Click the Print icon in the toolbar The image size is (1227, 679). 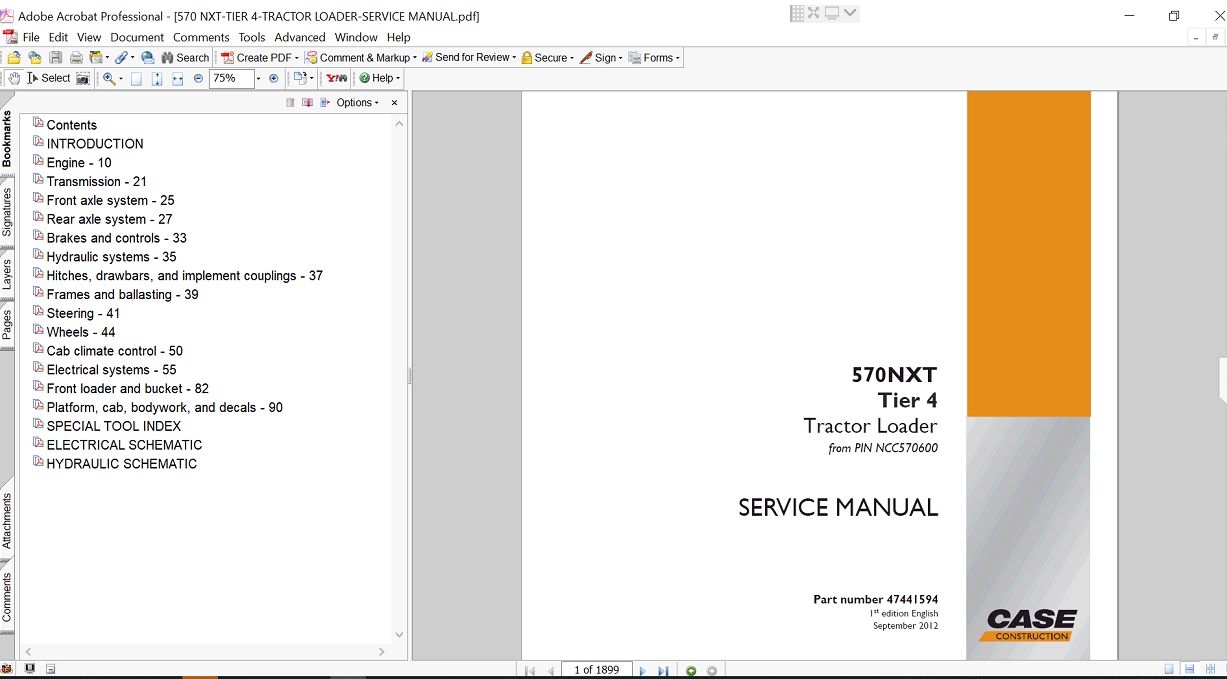(75, 58)
